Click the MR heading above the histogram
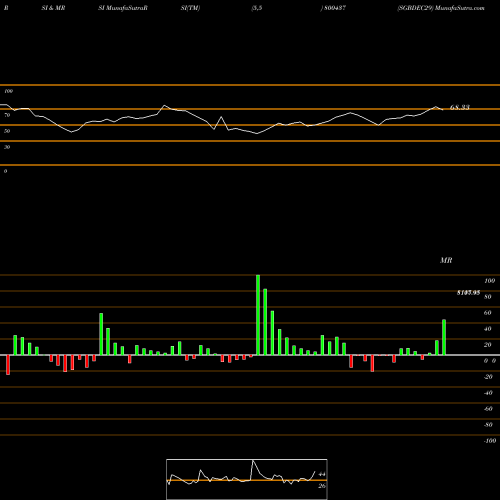Viewport: 500px width, 500px height. click(446, 260)
